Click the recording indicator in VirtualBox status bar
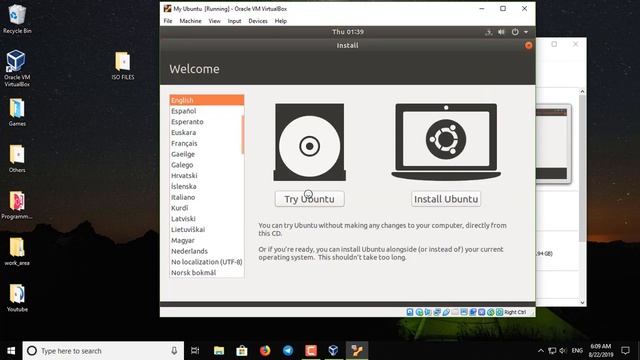 473,312
